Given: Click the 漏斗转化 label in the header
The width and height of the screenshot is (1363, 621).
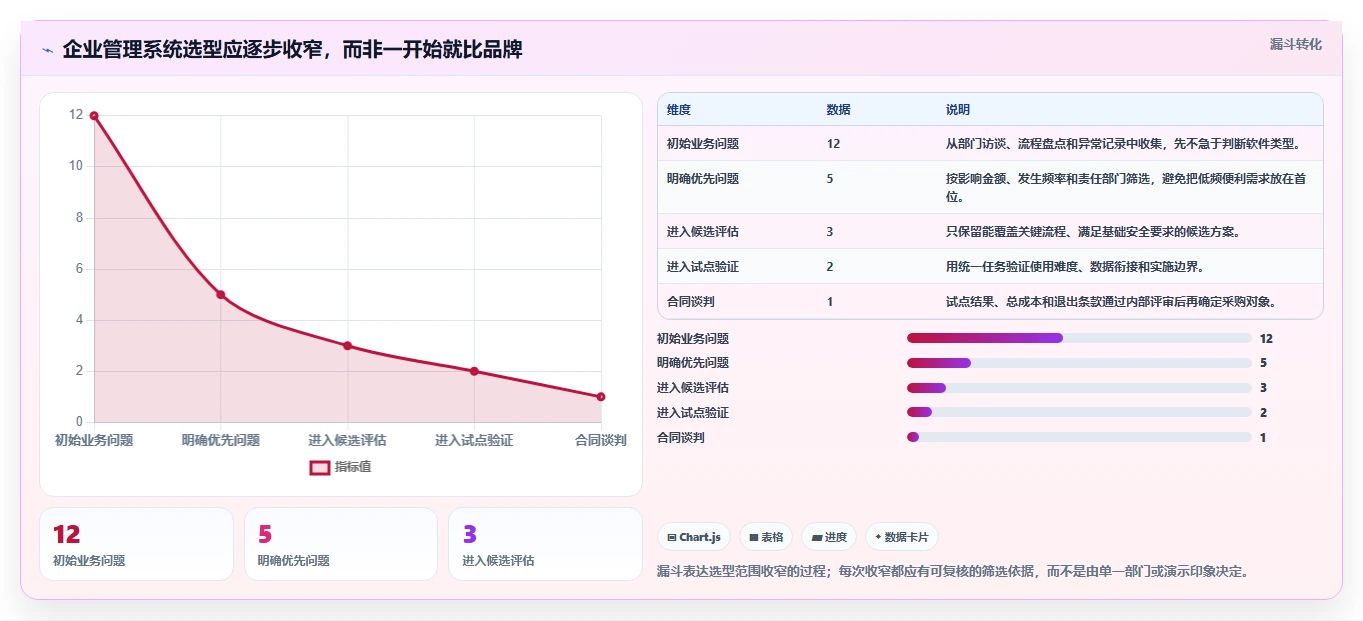Looking at the screenshot, I should pyautogui.click(x=1296, y=44).
